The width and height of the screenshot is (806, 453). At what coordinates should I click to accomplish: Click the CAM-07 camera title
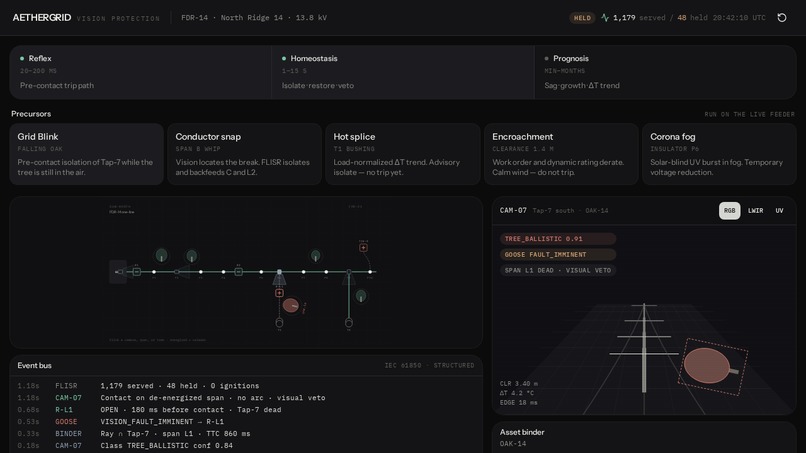[x=513, y=210]
